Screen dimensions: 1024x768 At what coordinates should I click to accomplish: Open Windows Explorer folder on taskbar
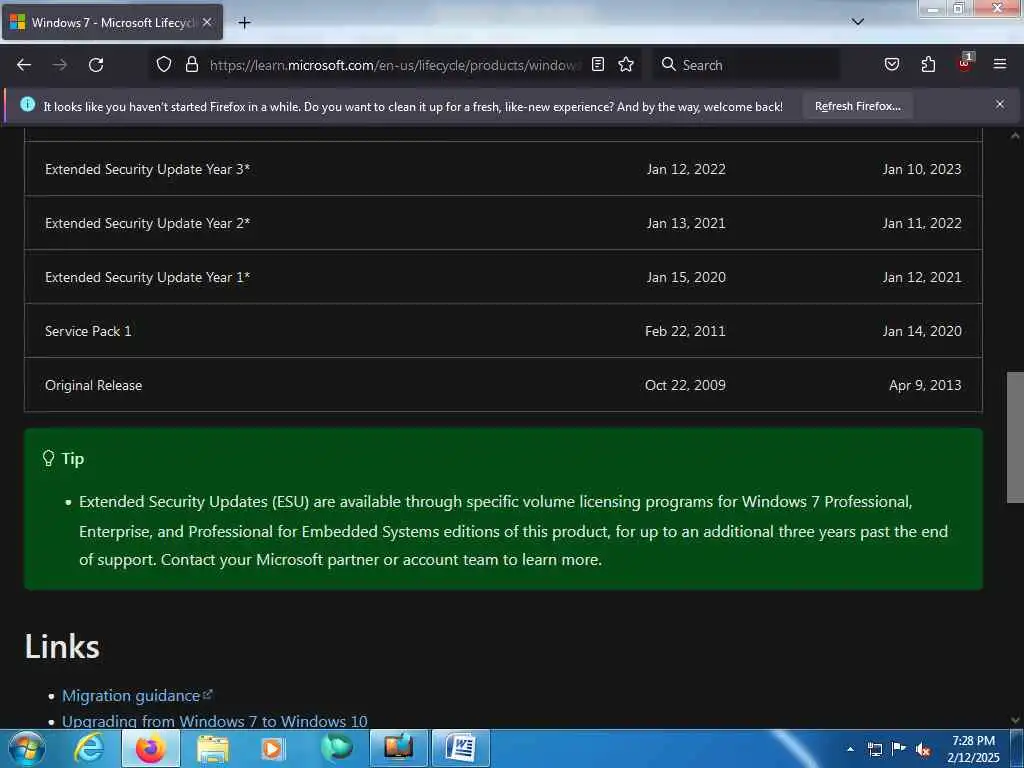(213, 748)
